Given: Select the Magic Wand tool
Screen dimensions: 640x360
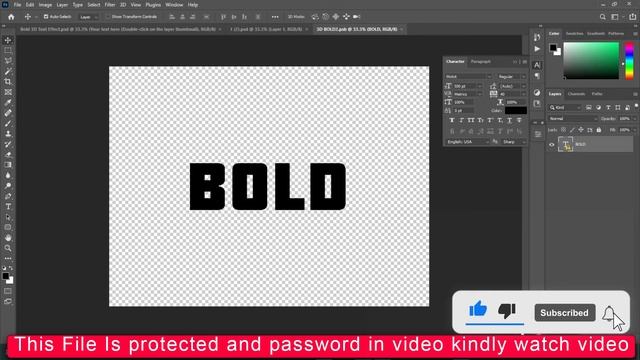Looking at the screenshot, I should coord(8,71).
